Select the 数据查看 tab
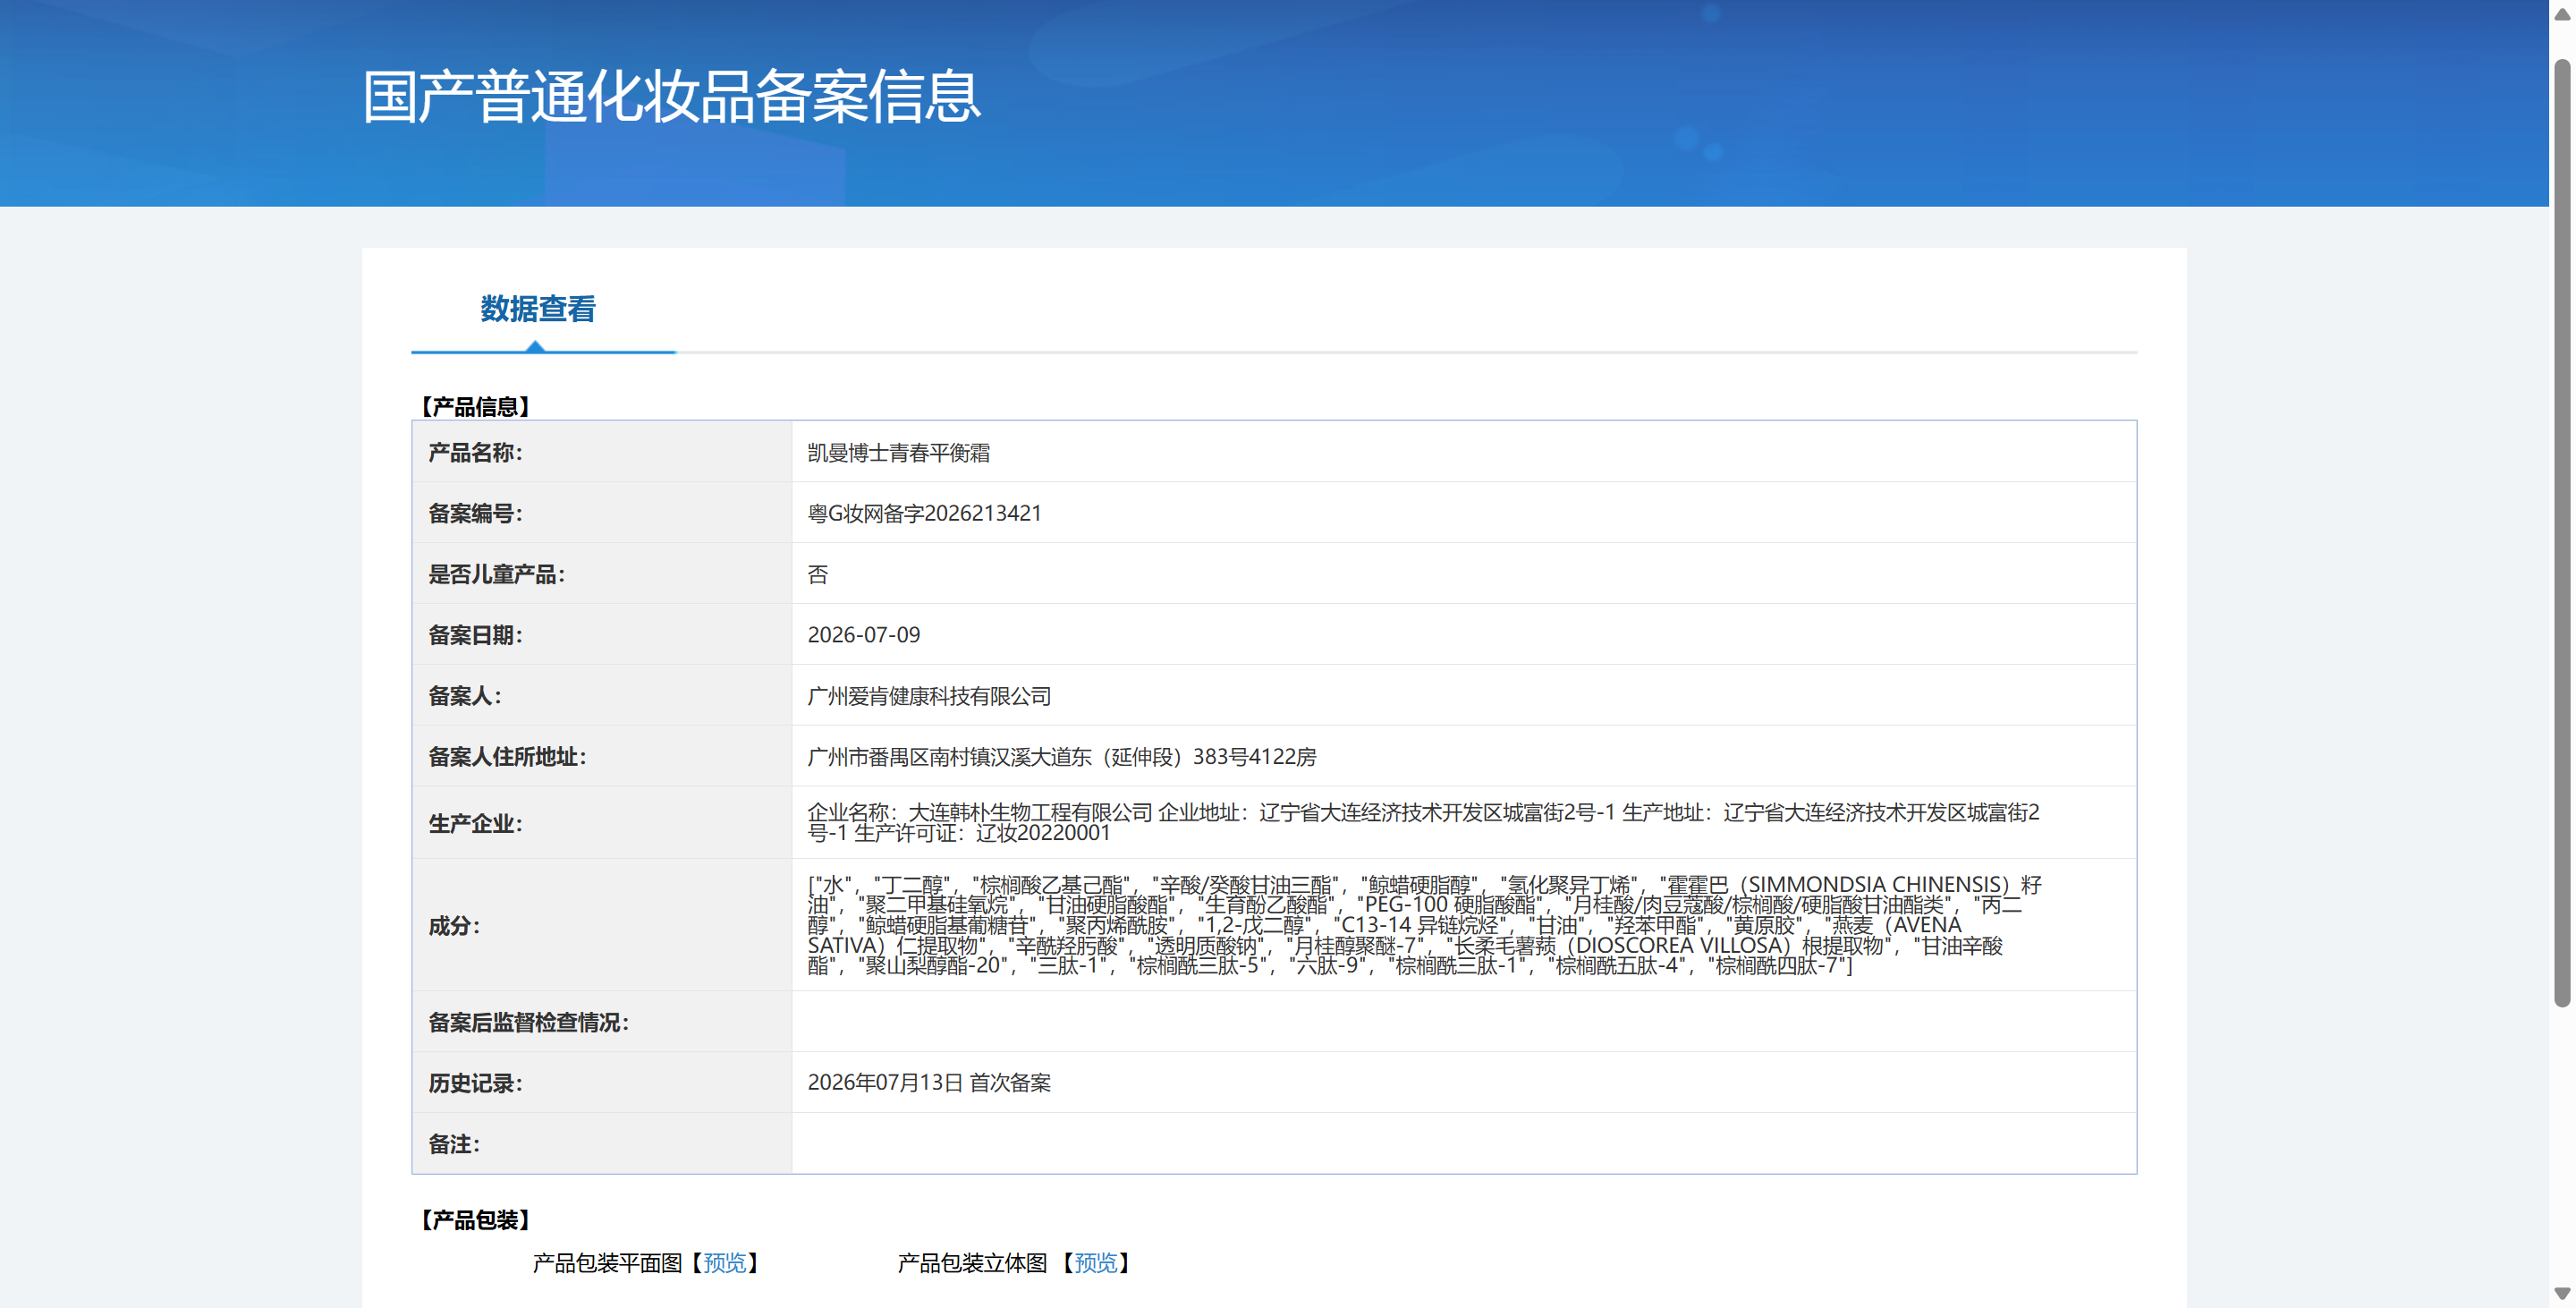The height and width of the screenshot is (1308, 2576). [x=538, y=309]
